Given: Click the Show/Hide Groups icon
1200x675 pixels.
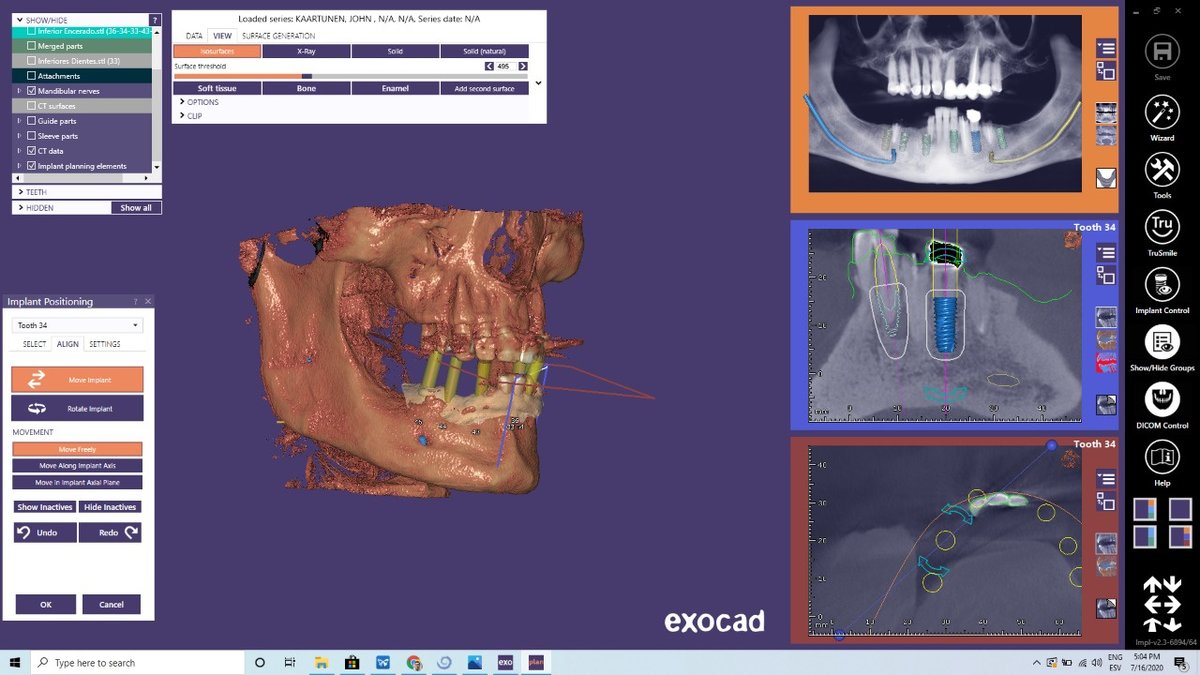Looking at the screenshot, I should (x=1162, y=341).
